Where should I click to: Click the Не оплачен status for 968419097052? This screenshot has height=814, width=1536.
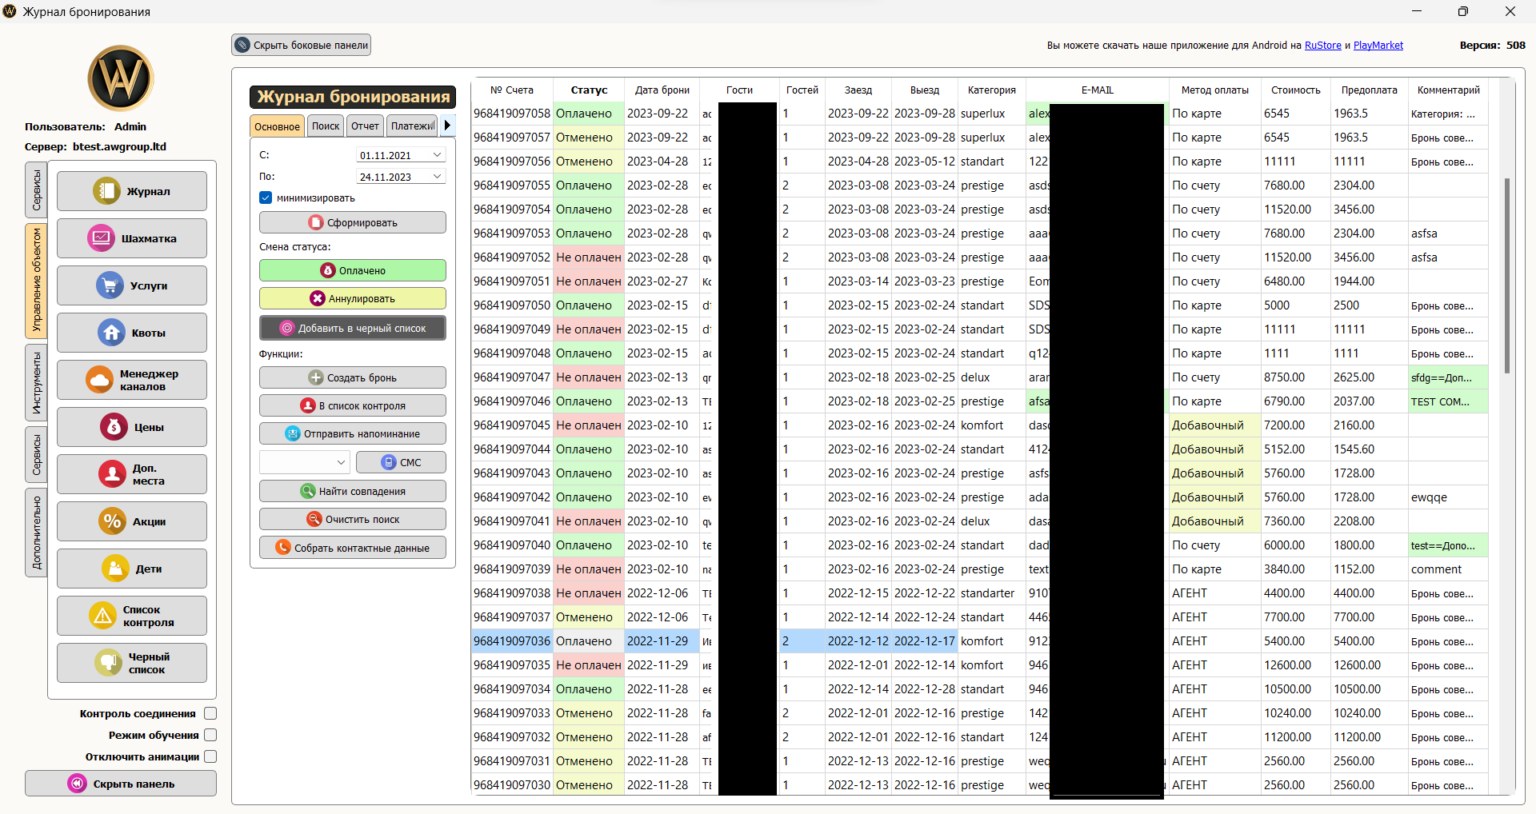[589, 257]
